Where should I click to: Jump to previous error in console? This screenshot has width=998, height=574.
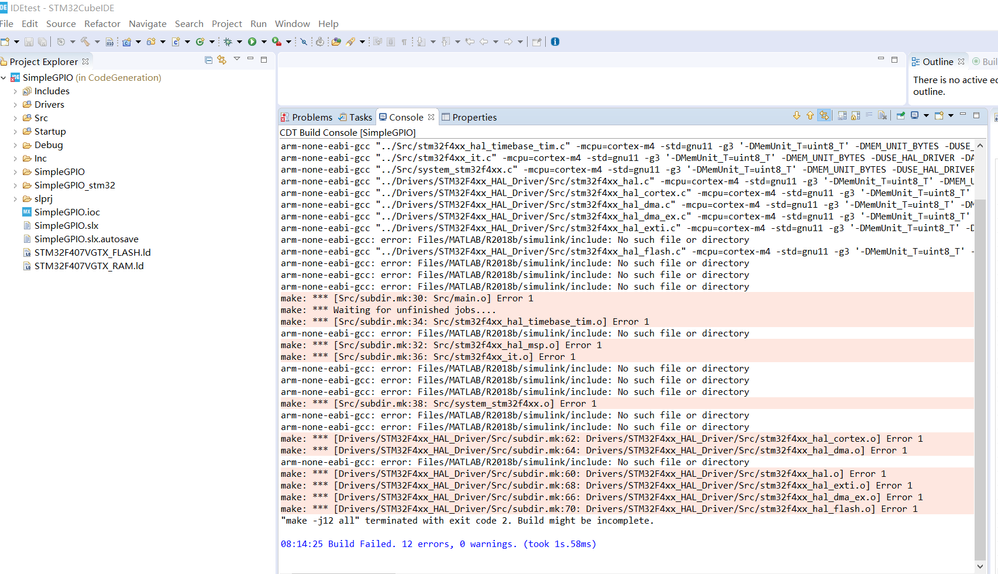(x=810, y=116)
